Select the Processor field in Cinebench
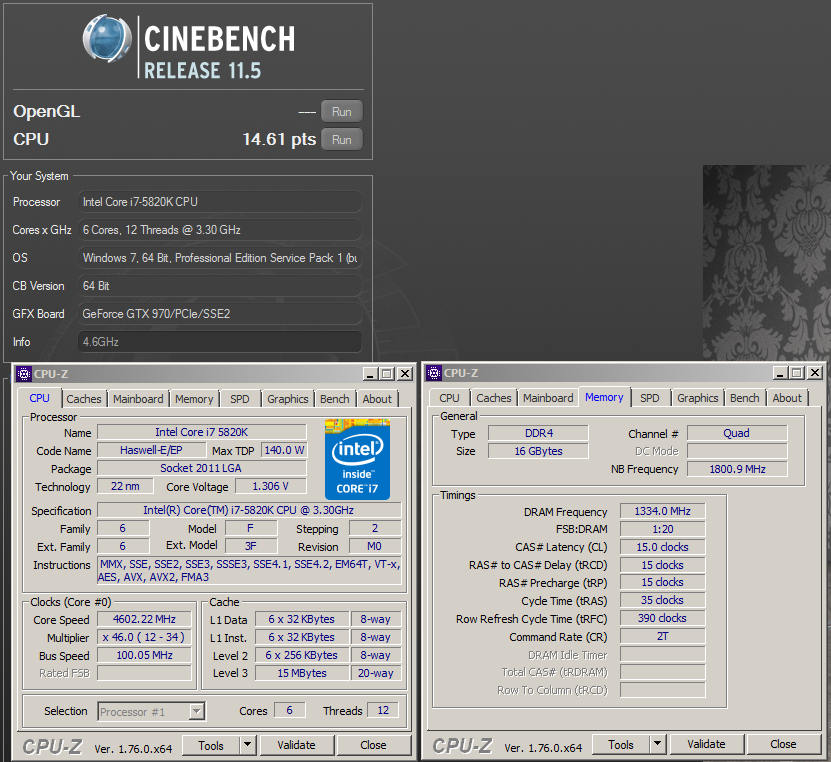This screenshot has width=831, height=762. 220,202
